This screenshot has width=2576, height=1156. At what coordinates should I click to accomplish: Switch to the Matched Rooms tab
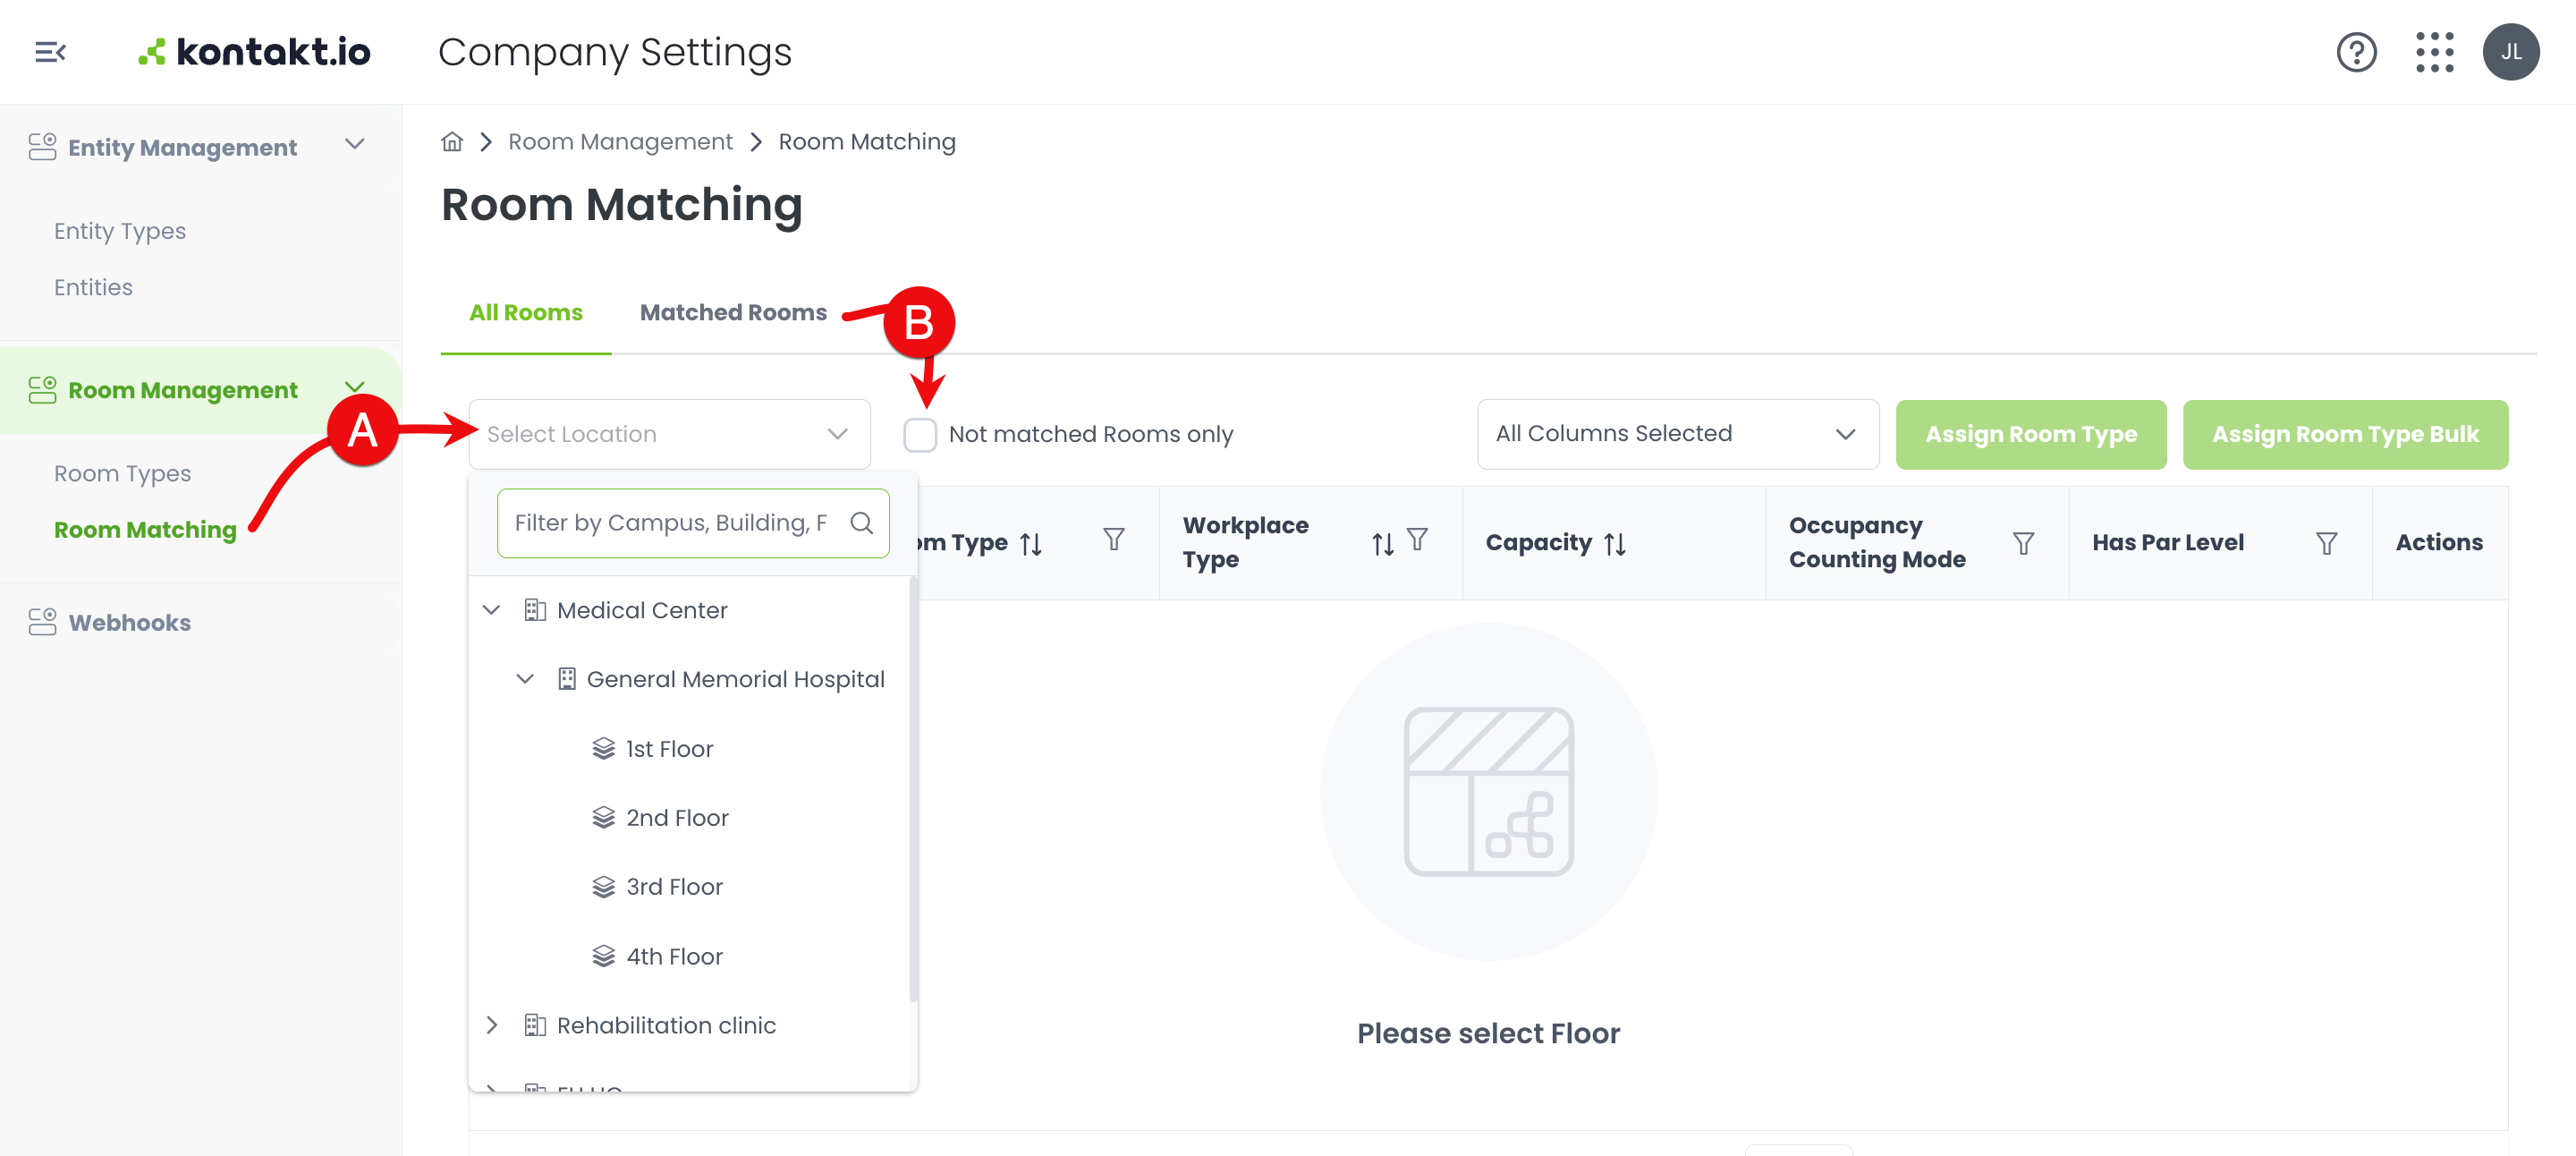(733, 313)
